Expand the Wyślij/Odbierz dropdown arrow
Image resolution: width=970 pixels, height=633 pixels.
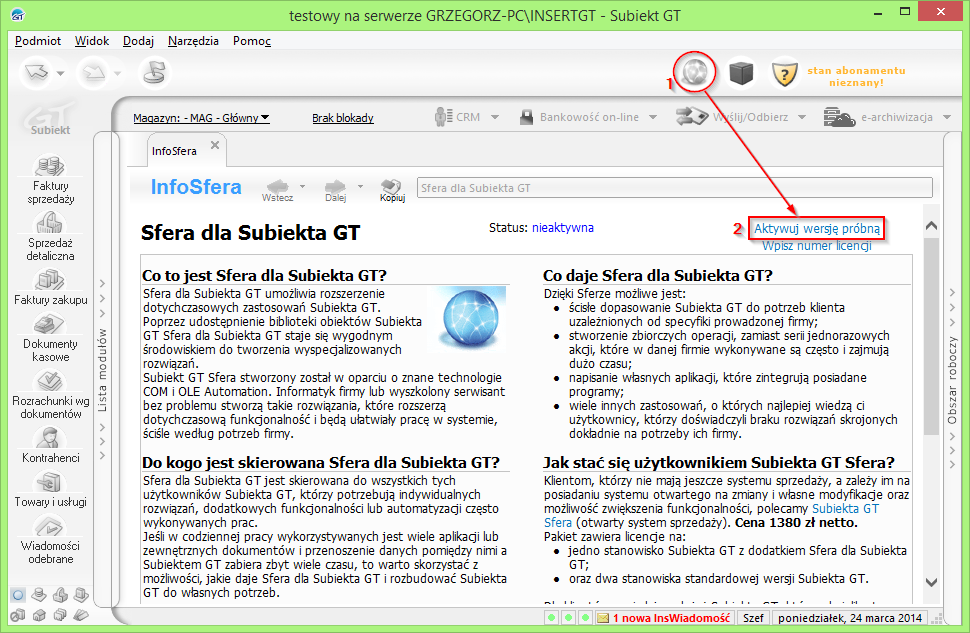802,117
